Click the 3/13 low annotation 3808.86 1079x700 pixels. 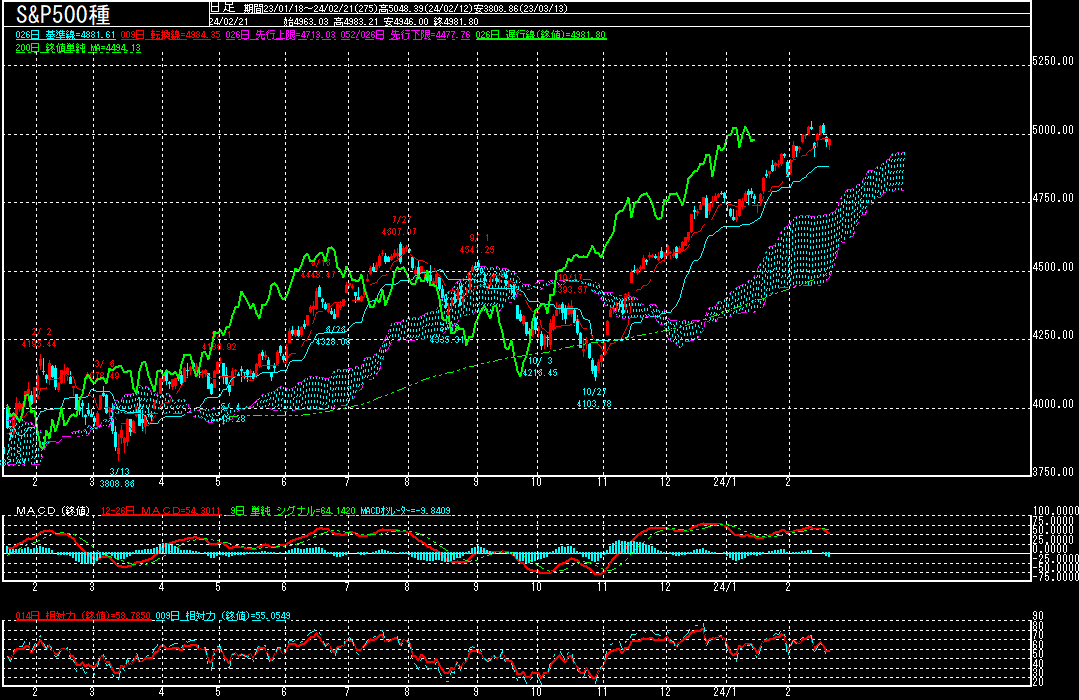tap(117, 478)
